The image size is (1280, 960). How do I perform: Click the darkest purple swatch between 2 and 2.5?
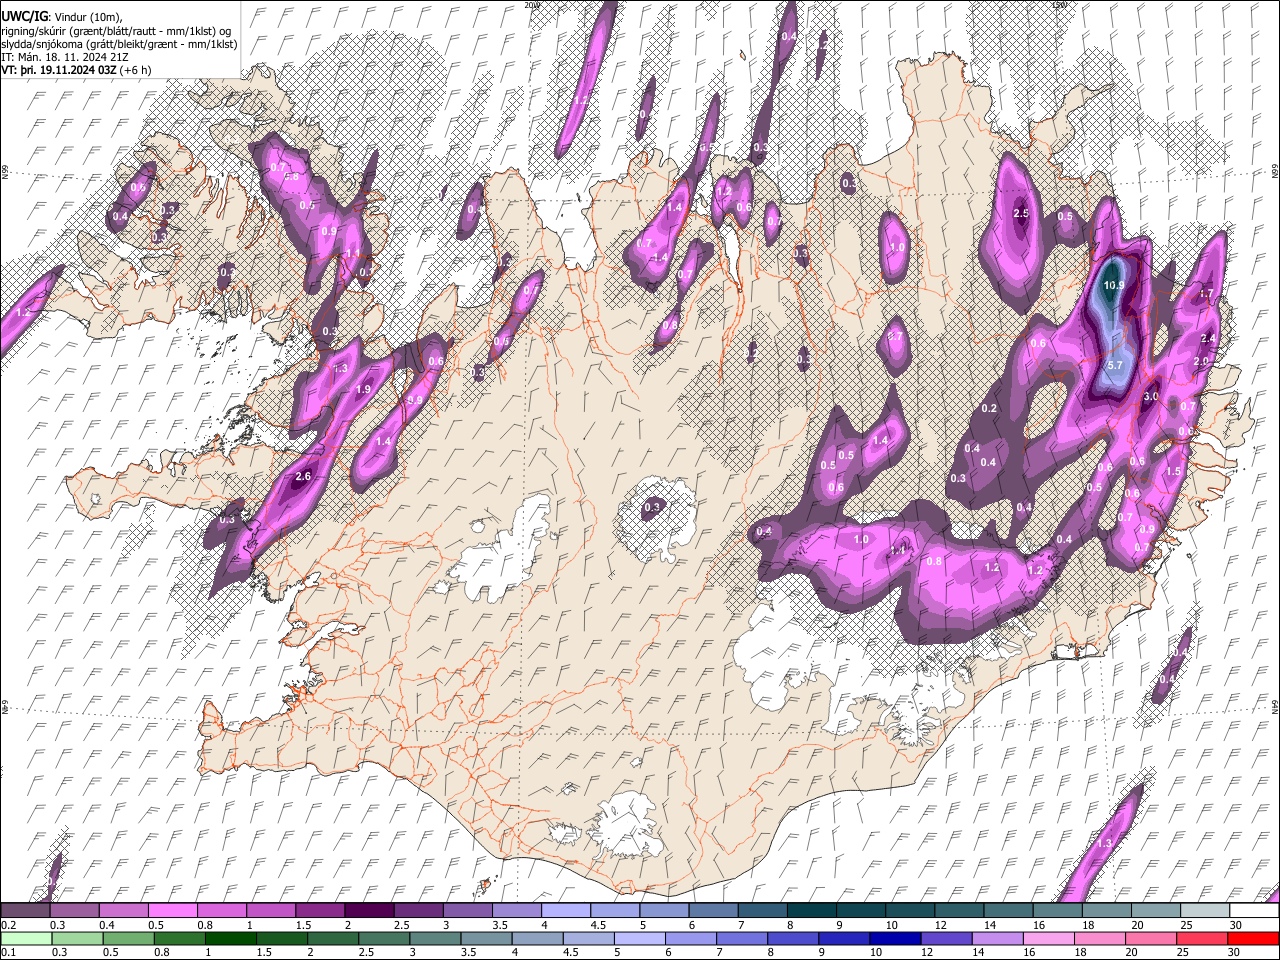click(368, 910)
